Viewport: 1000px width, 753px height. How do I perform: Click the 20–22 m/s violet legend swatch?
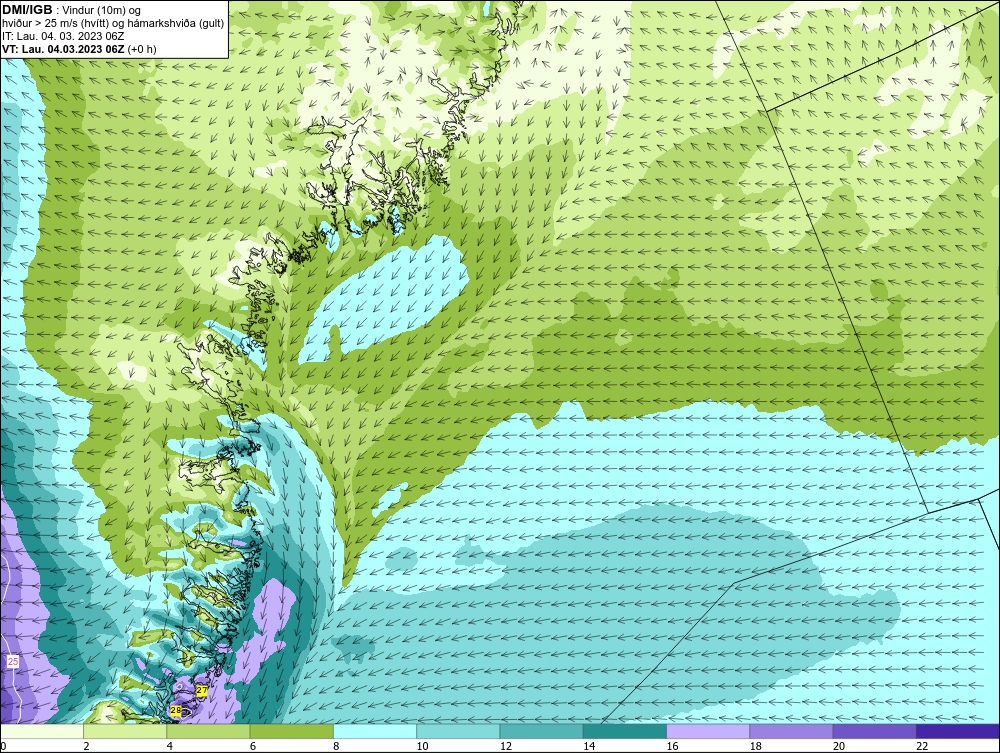(874, 731)
